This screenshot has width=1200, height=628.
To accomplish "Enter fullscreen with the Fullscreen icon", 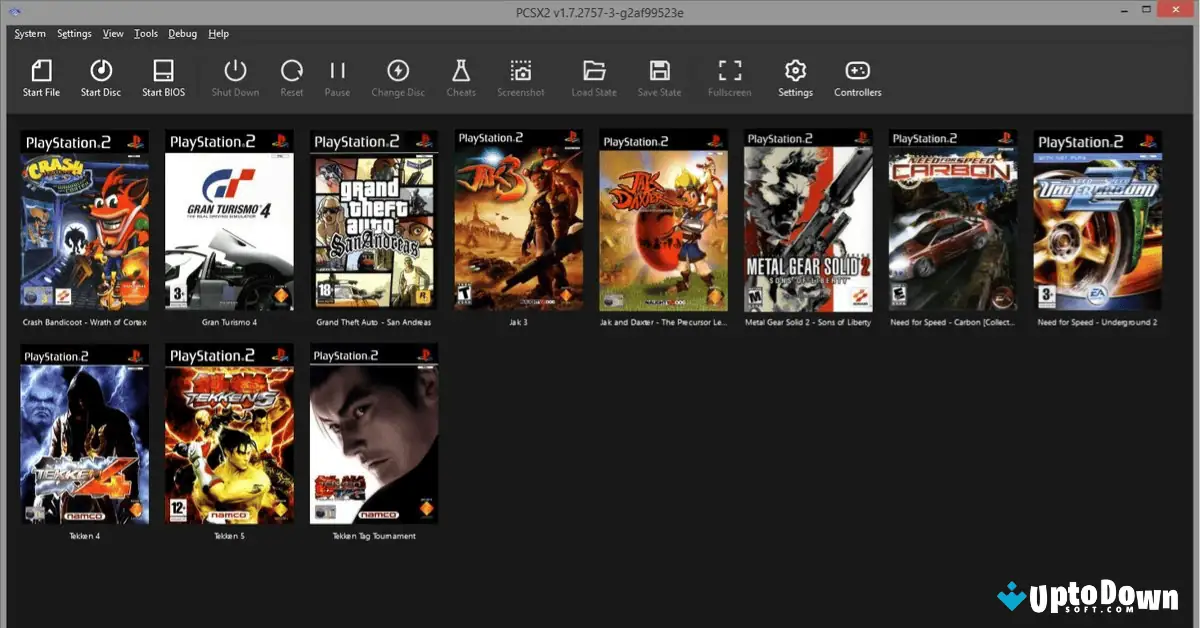I will pos(729,73).
